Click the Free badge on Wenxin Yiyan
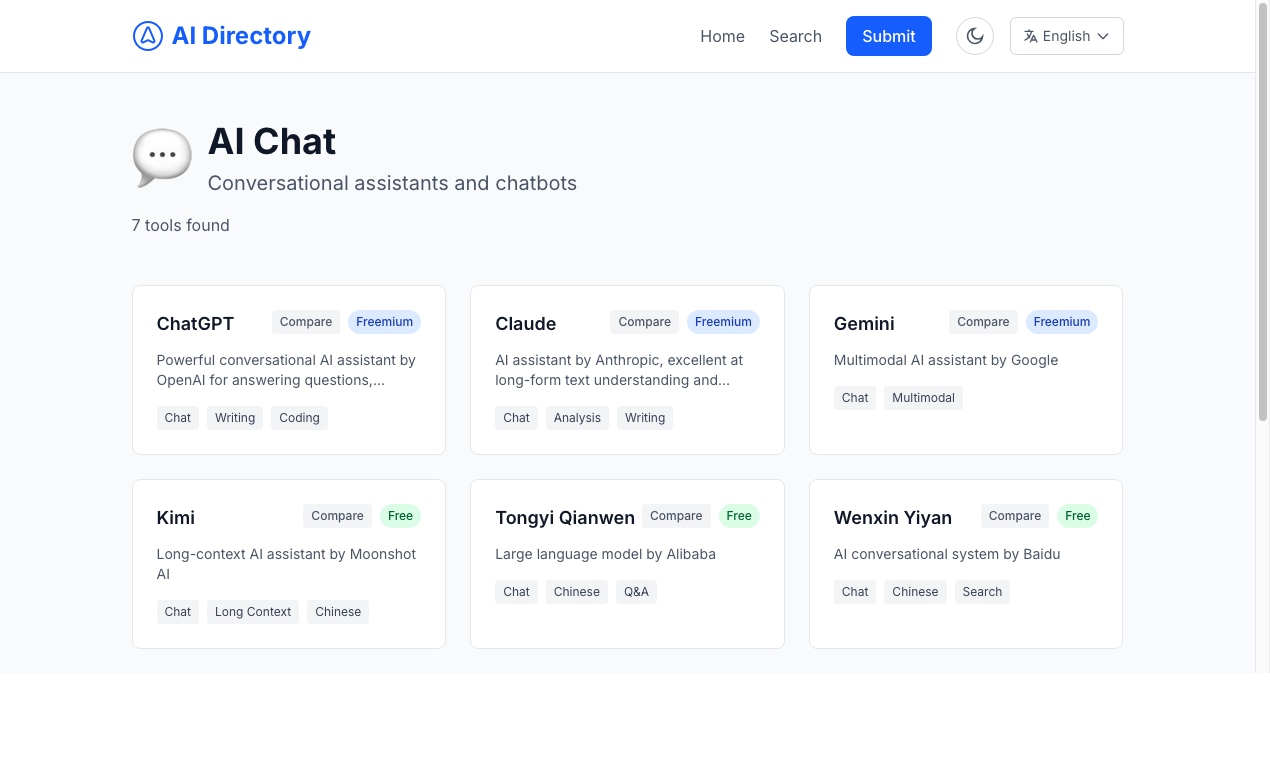This screenshot has width=1270, height=760. (x=1077, y=516)
